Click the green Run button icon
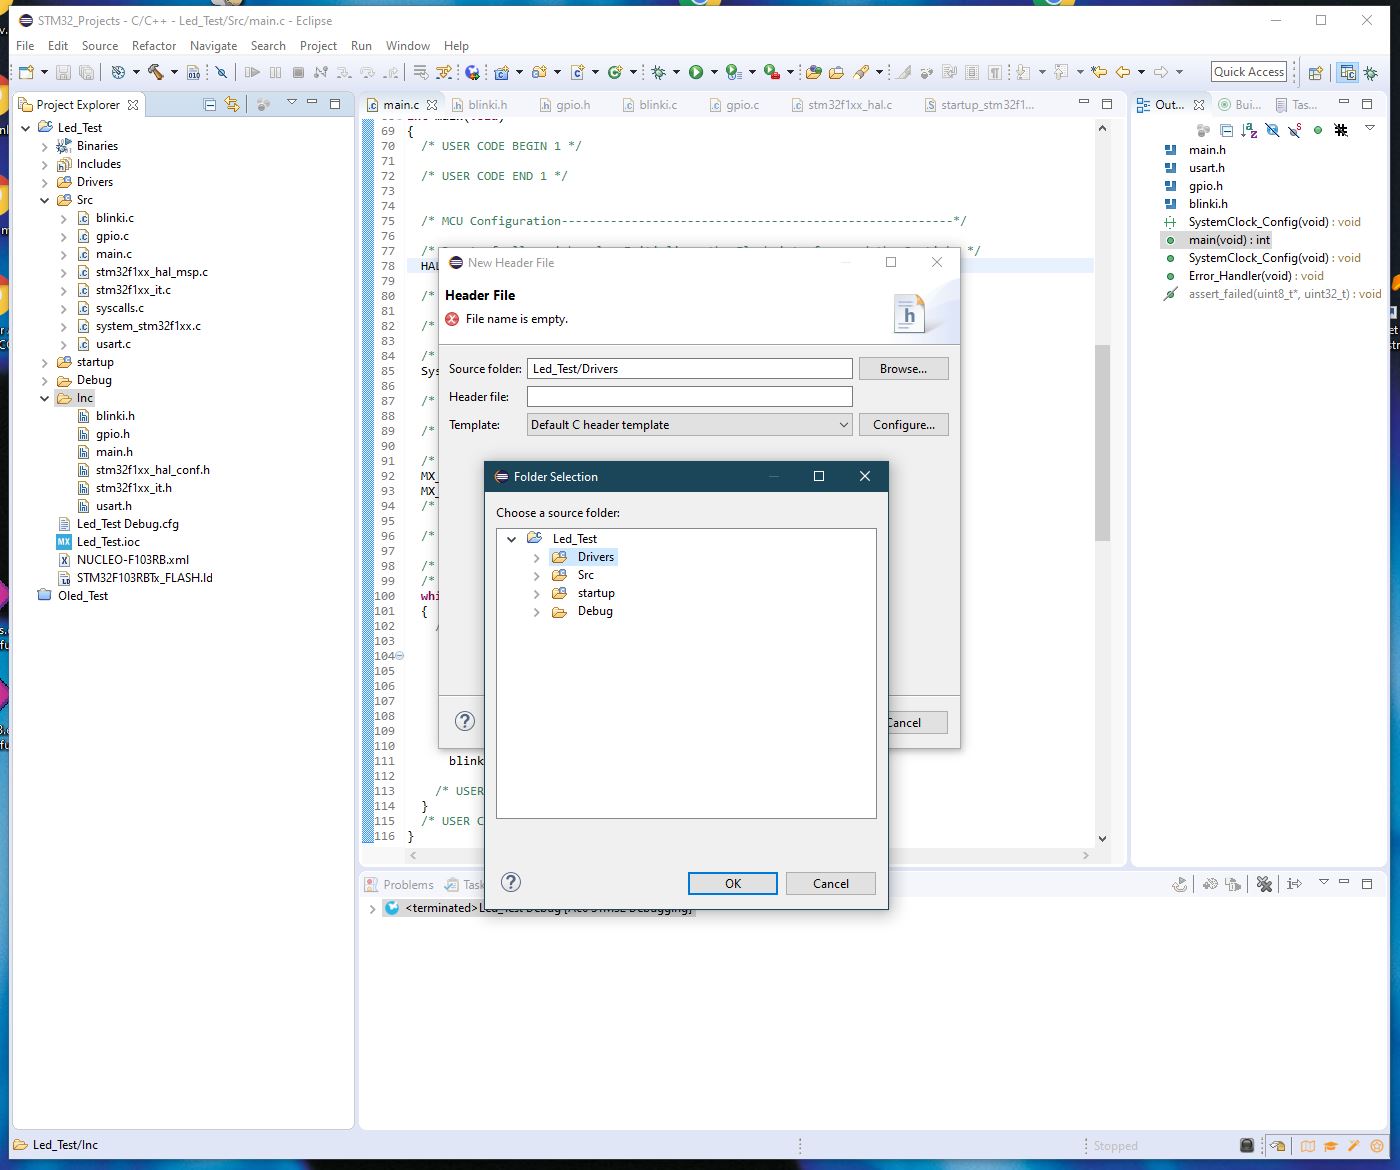This screenshot has width=1400, height=1170. tap(696, 72)
